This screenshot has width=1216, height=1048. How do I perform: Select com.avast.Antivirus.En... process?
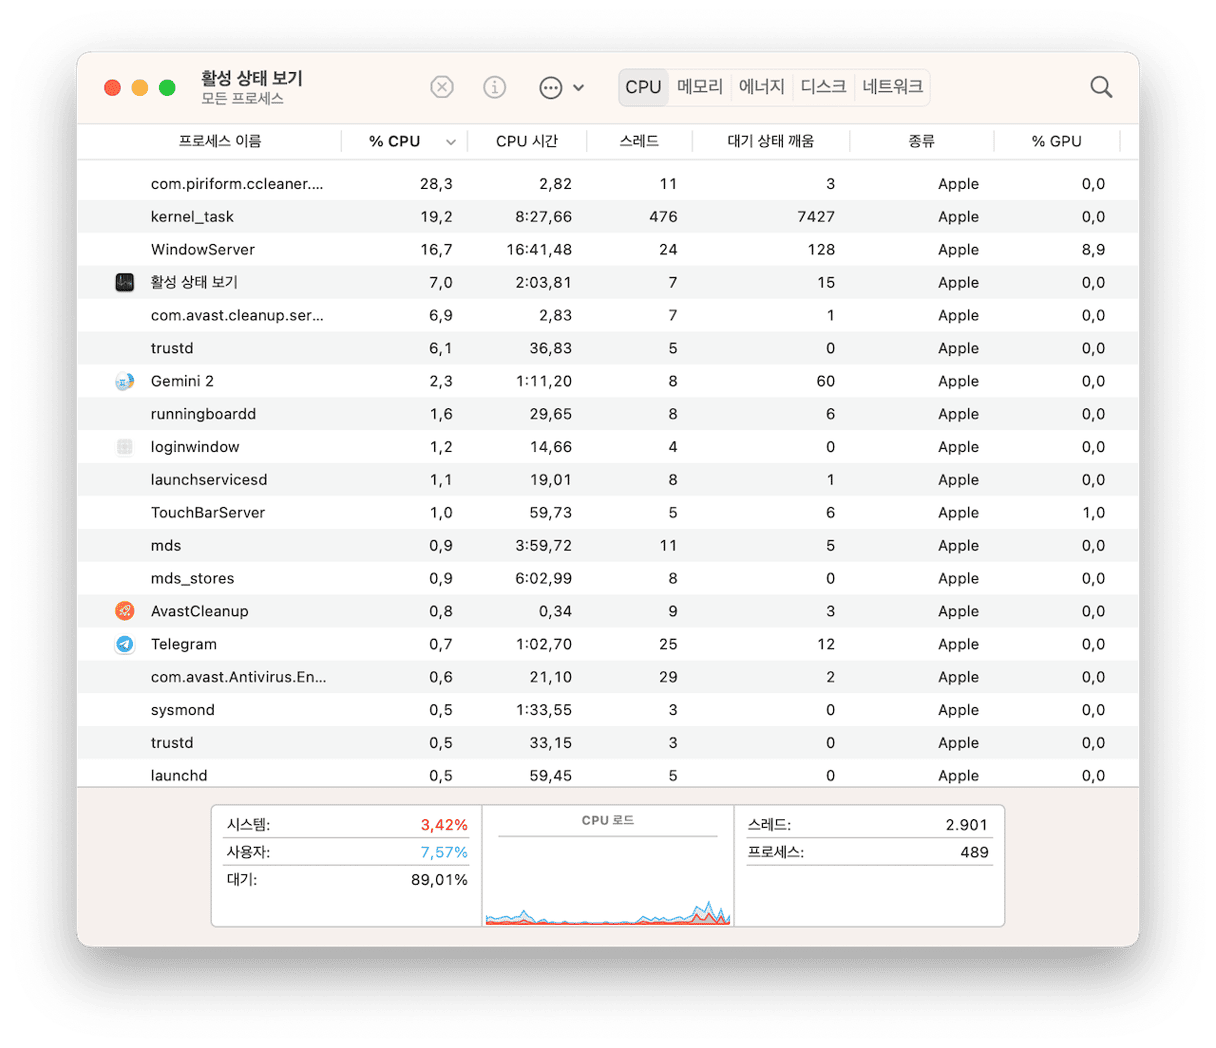point(608,677)
